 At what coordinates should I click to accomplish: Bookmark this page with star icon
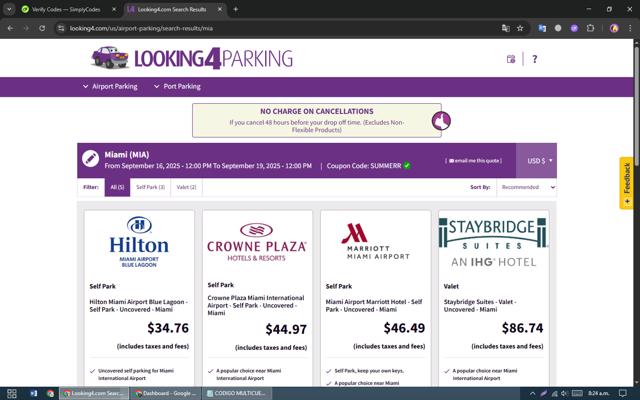[x=520, y=28]
